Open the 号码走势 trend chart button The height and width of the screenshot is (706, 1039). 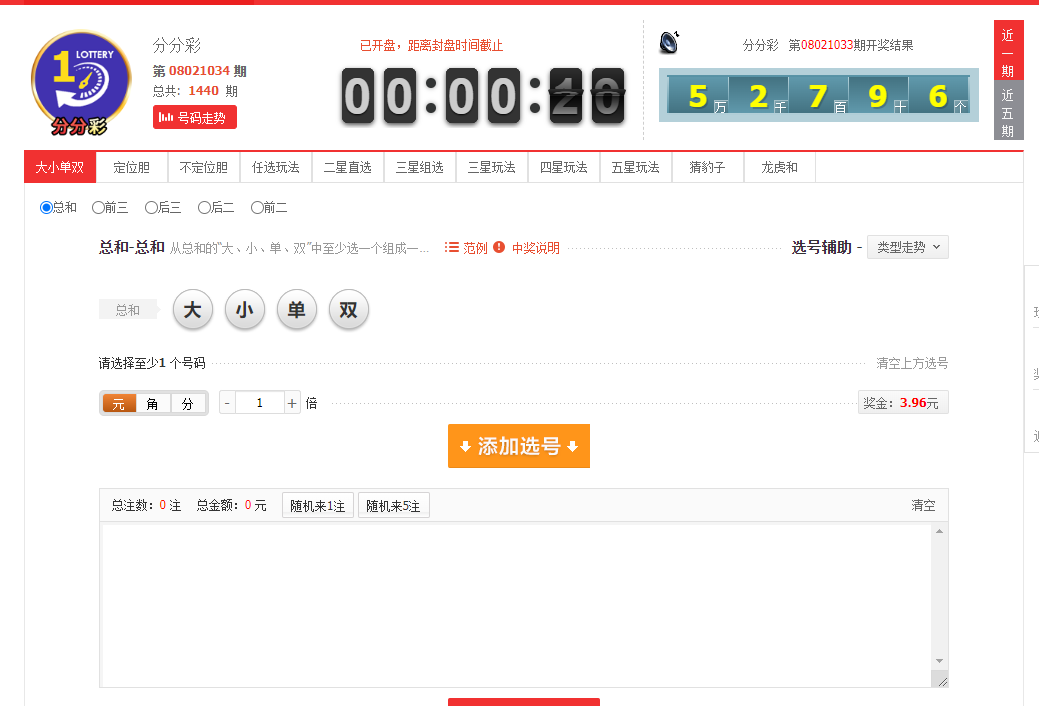pos(195,117)
